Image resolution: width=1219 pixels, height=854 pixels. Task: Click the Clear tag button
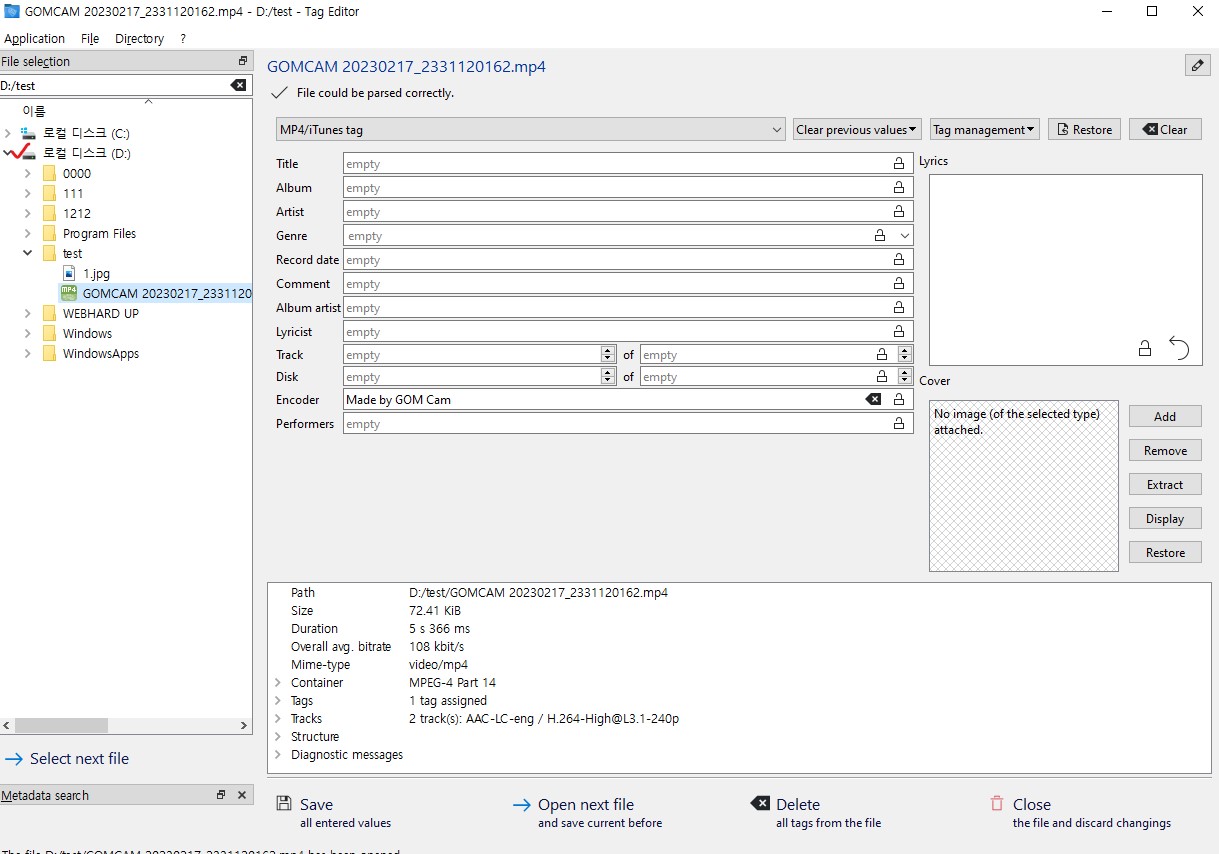tap(1165, 129)
